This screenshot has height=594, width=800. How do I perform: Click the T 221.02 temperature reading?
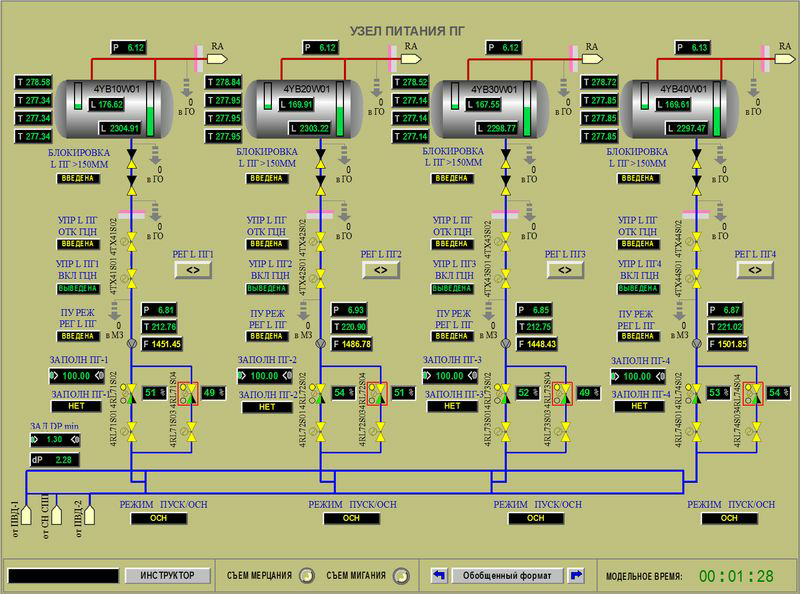point(726,327)
